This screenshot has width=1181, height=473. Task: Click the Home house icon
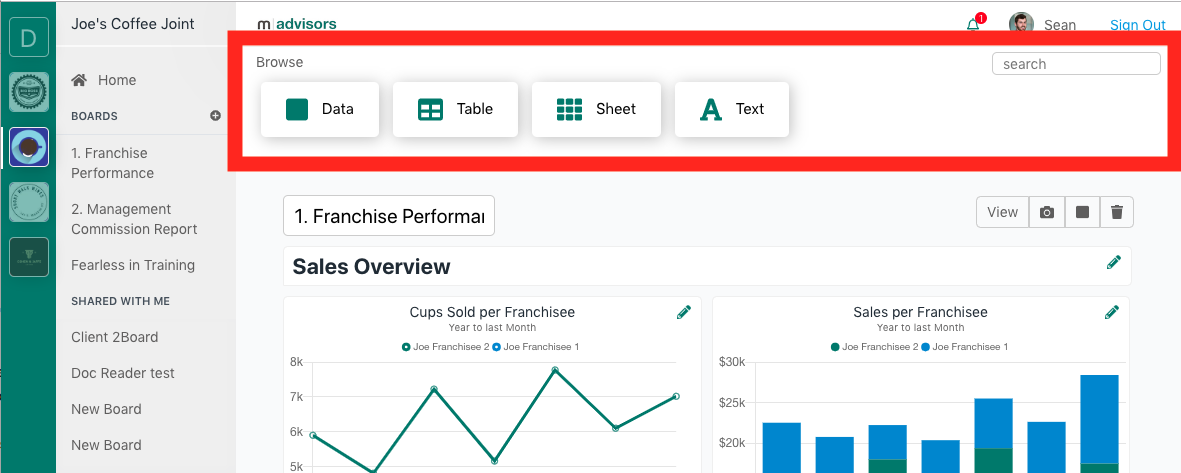[78, 79]
